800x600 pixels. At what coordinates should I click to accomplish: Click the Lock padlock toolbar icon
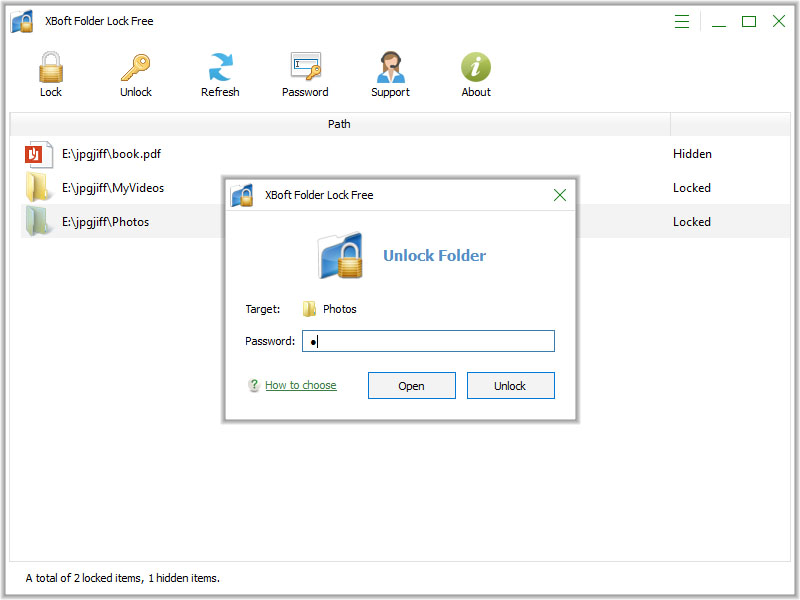pos(50,68)
